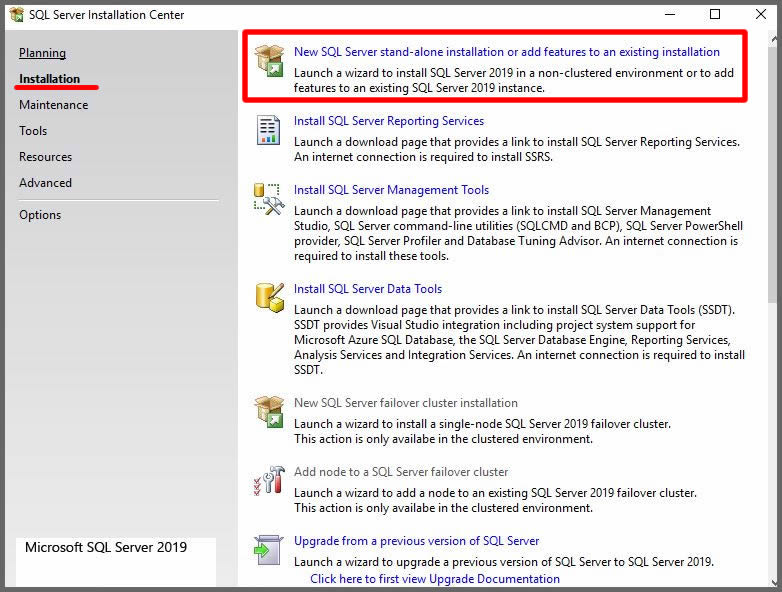Launch New SQL Server stand-alone installation link

(x=506, y=52)
